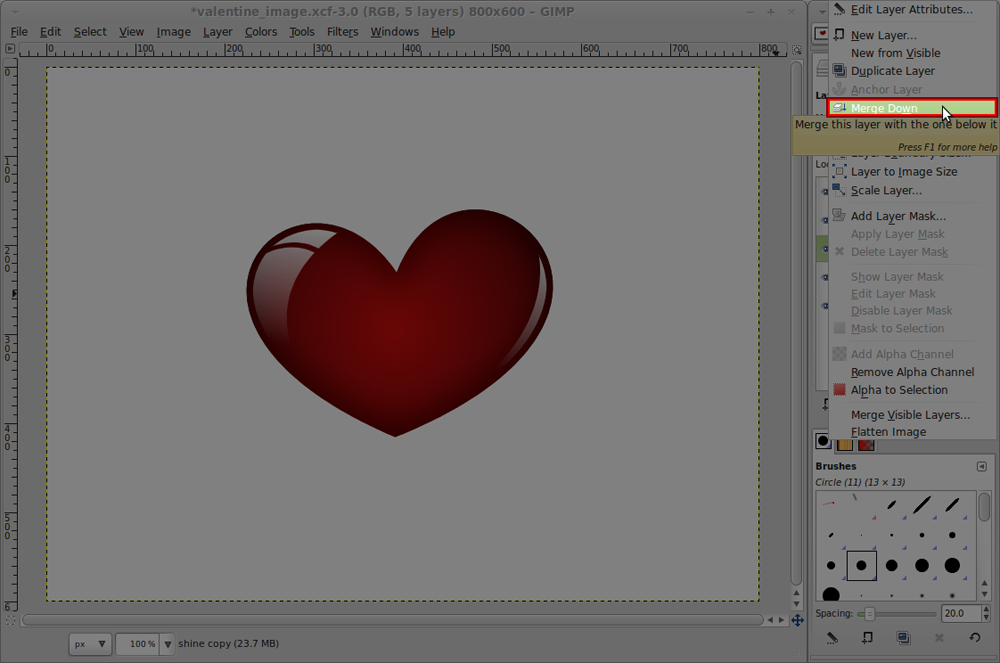Create a new brush with the new-brush icon
Viewport: 1000px width, 663px height.
(x=867, y=638)
